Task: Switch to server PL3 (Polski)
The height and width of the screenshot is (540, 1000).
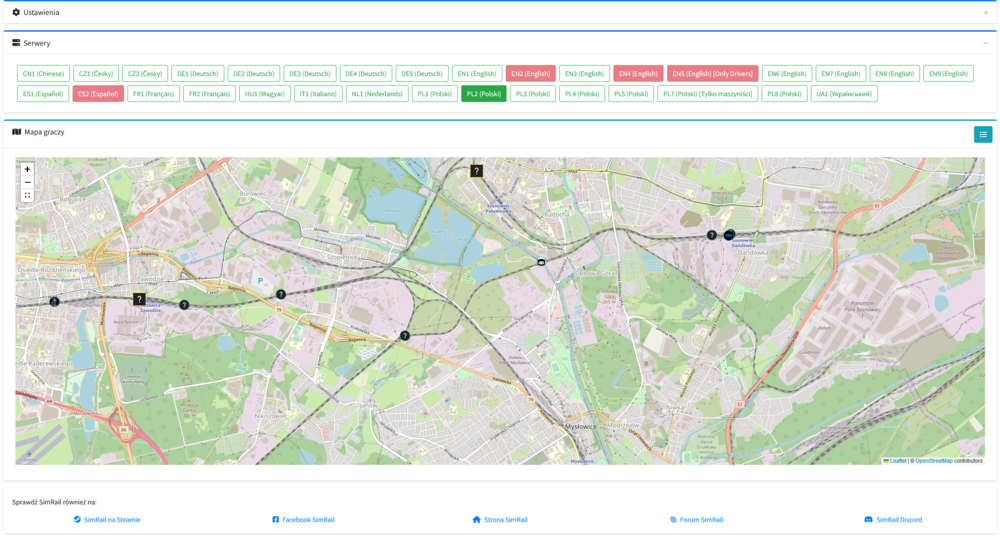Action: click(533, 94)
